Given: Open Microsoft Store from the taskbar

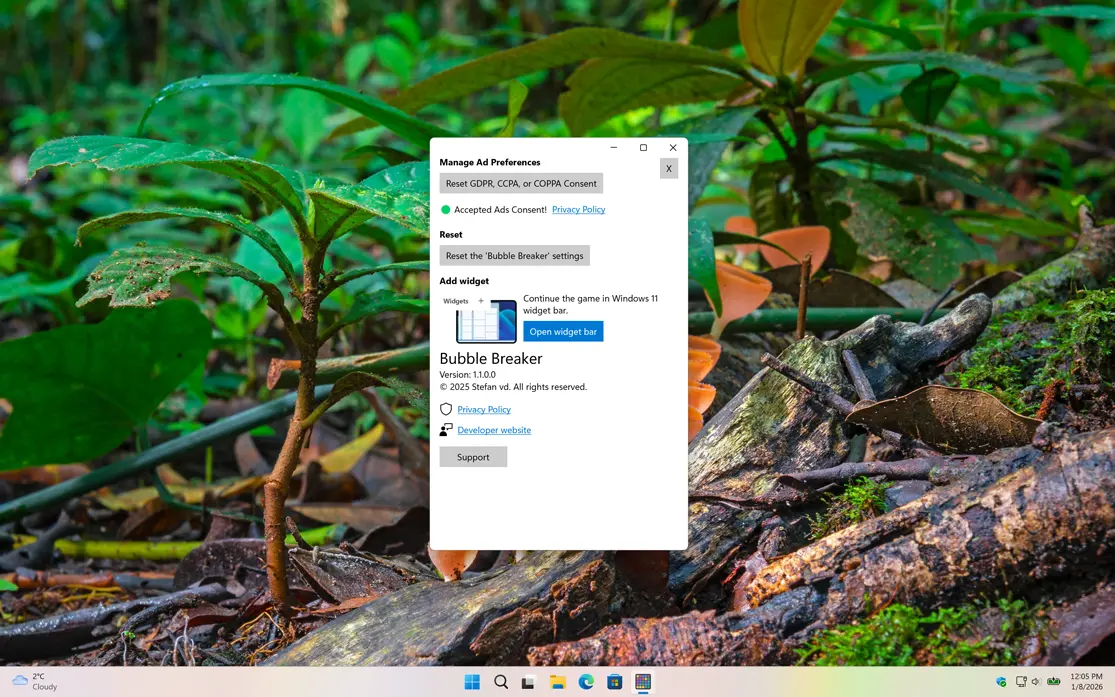Looking at the screenshot, I should (614, 682).
